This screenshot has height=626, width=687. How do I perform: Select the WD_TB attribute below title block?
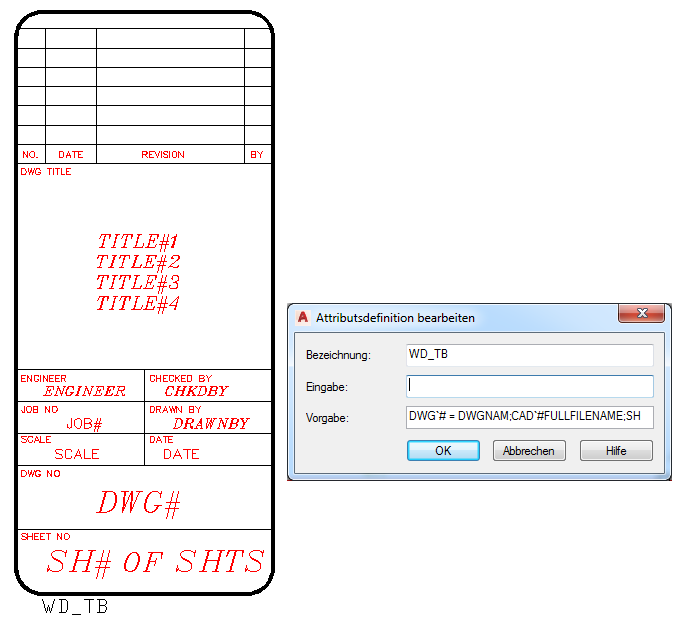(75, 607)
